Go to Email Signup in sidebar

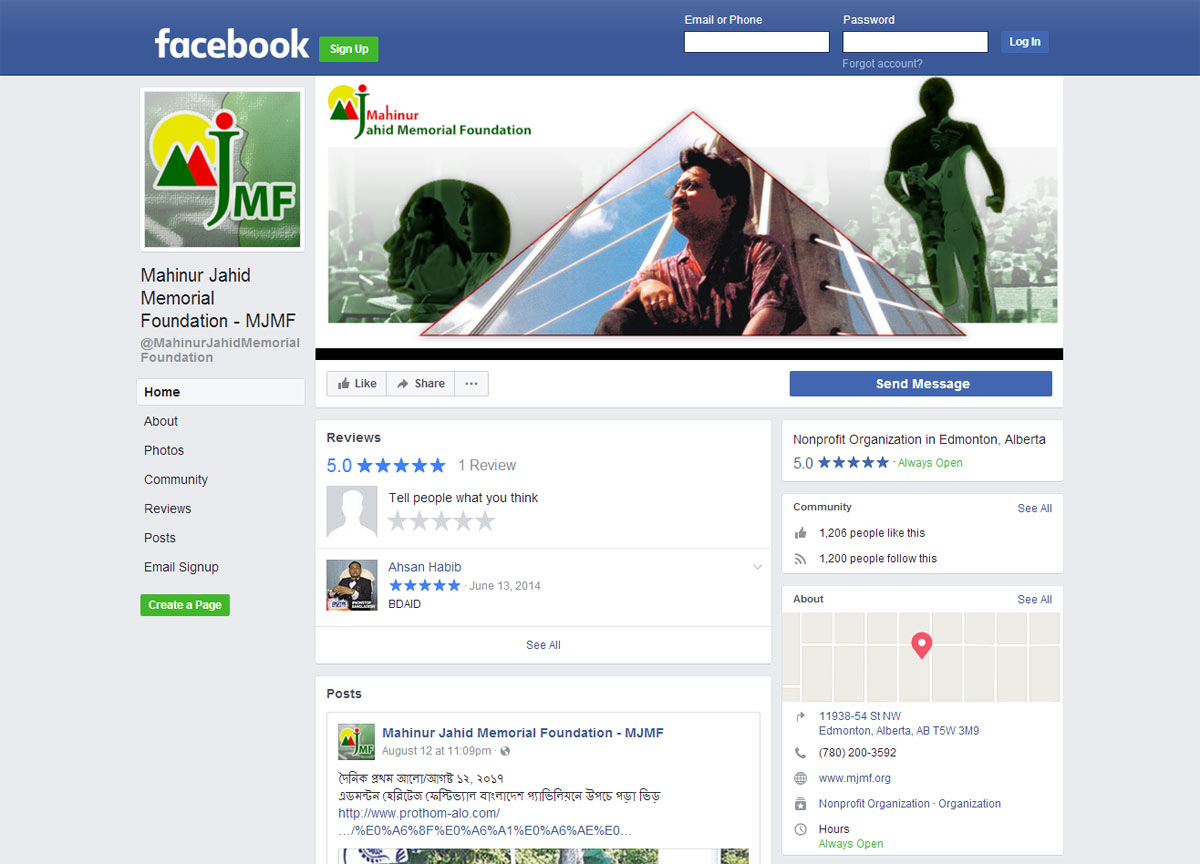click(x=181, y=567)
